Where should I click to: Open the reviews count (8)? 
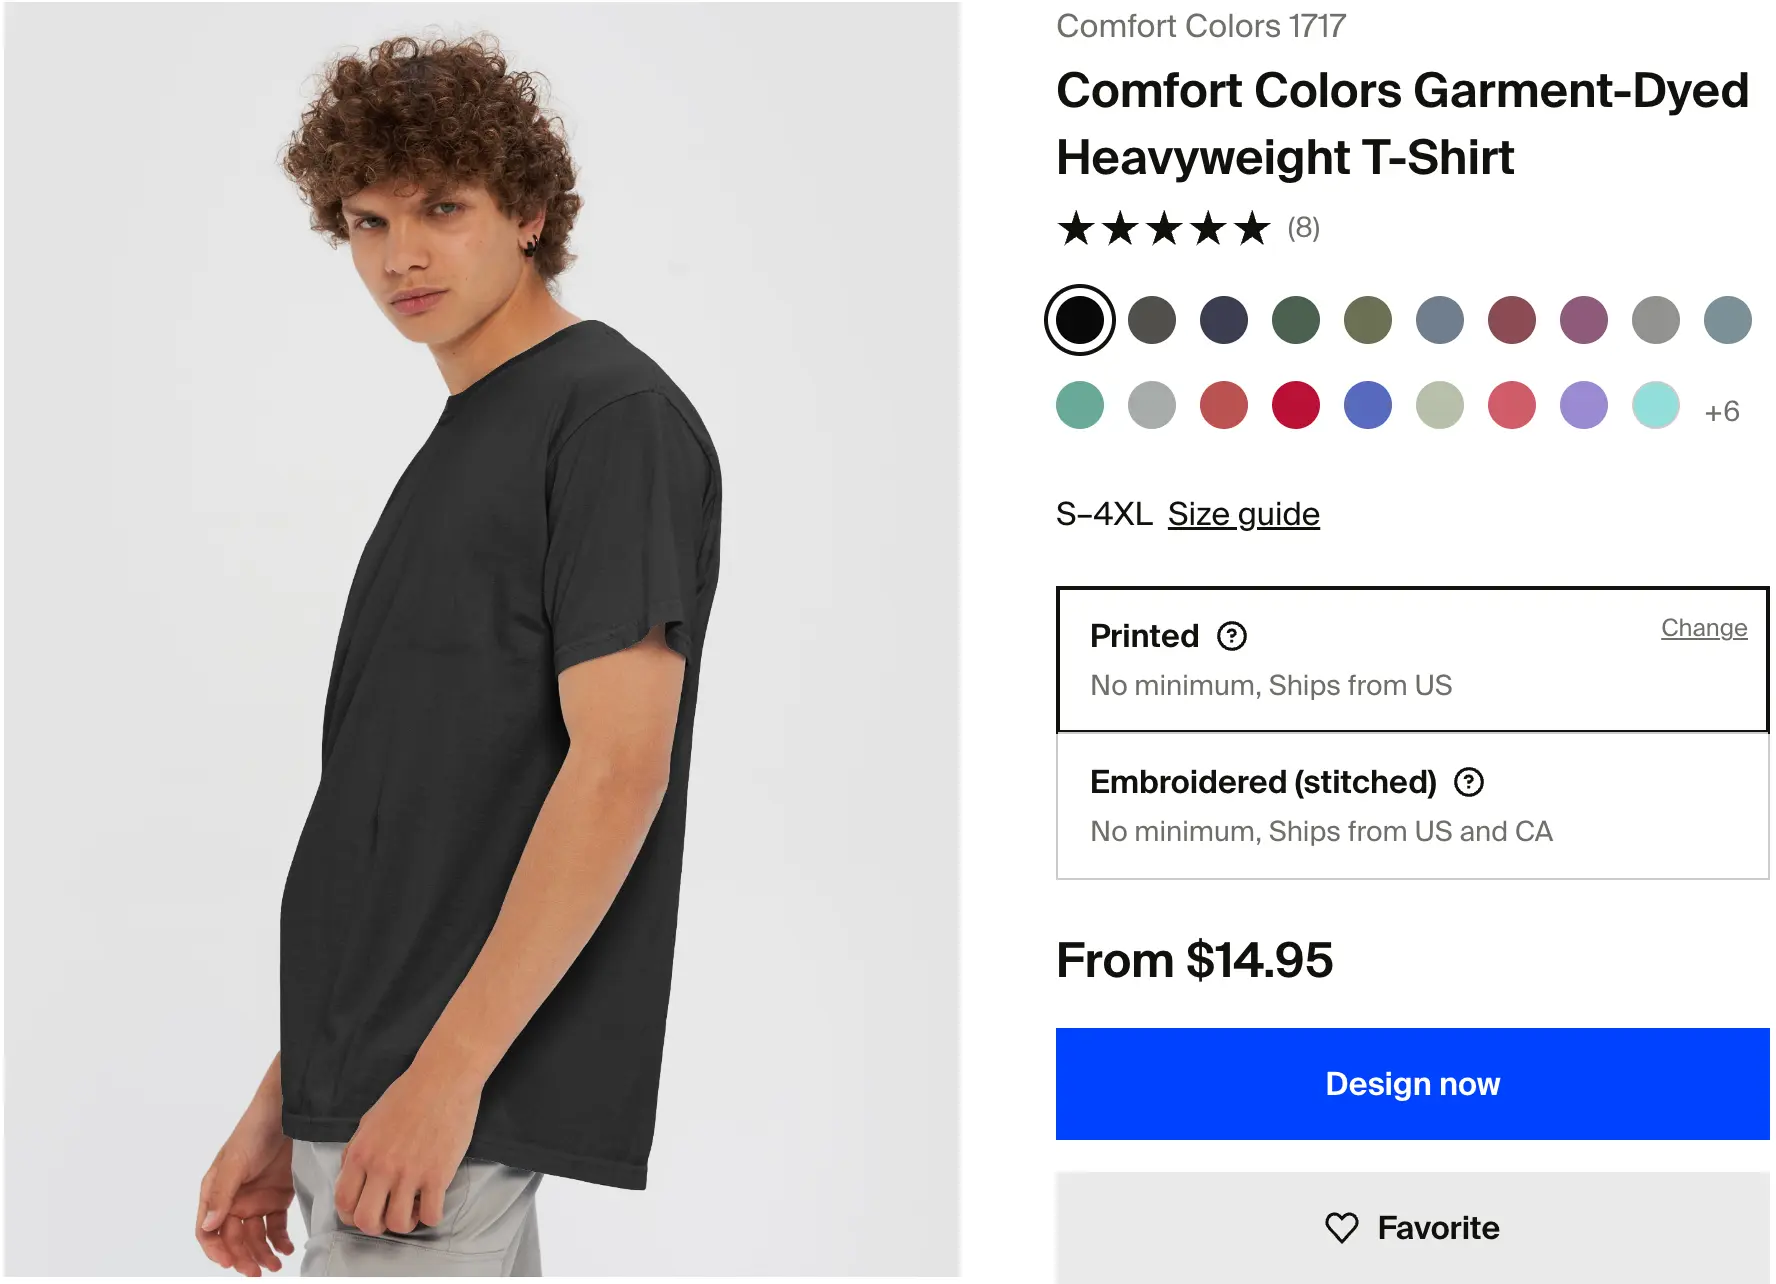coord(1303,229)
